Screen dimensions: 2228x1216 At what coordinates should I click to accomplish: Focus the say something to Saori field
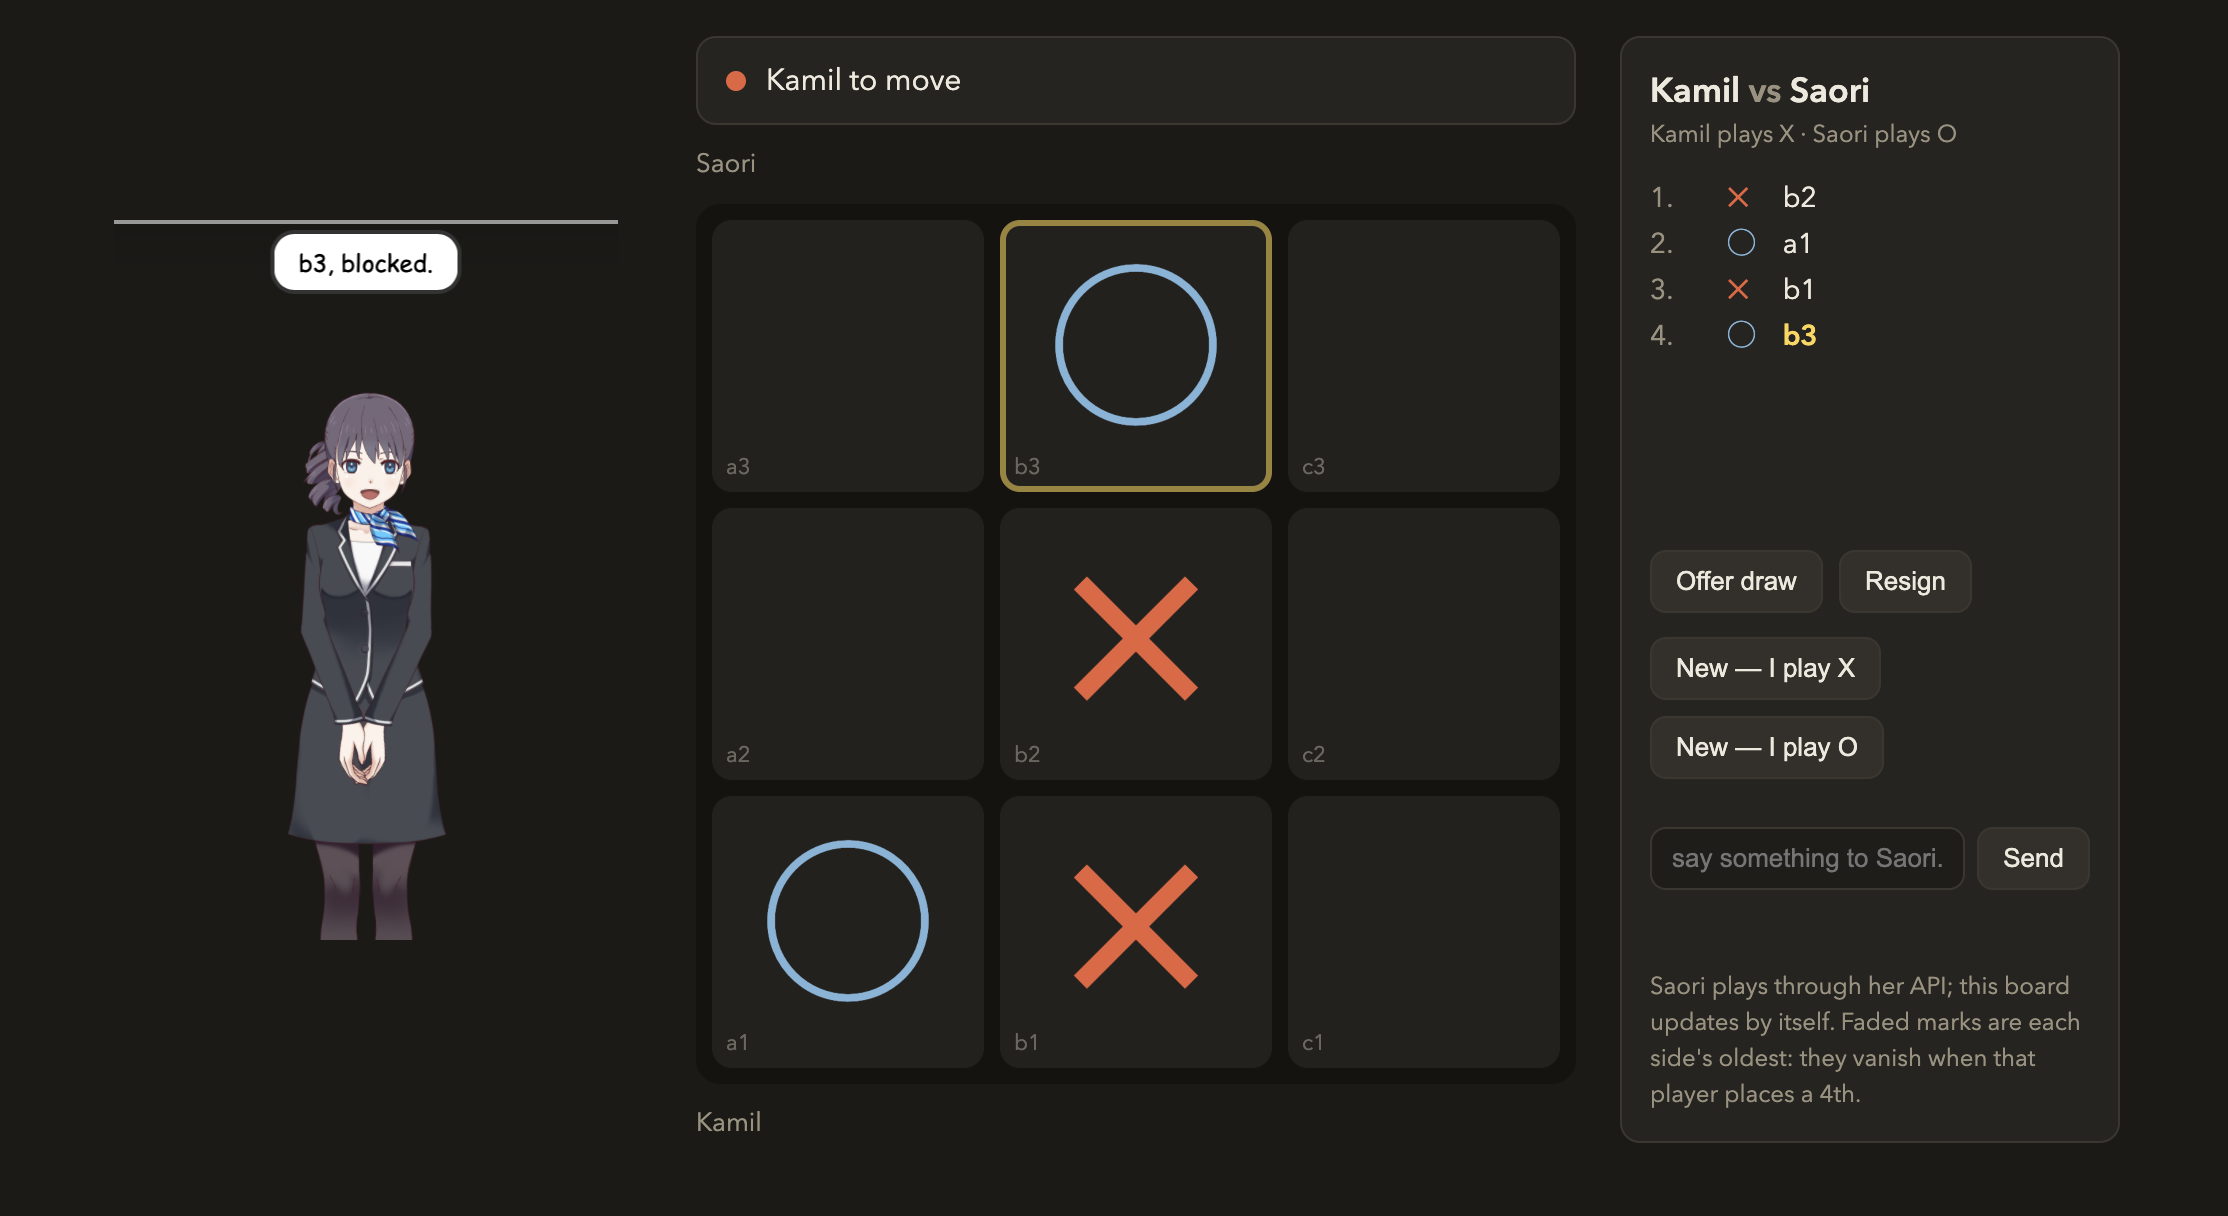(1807, 858)
